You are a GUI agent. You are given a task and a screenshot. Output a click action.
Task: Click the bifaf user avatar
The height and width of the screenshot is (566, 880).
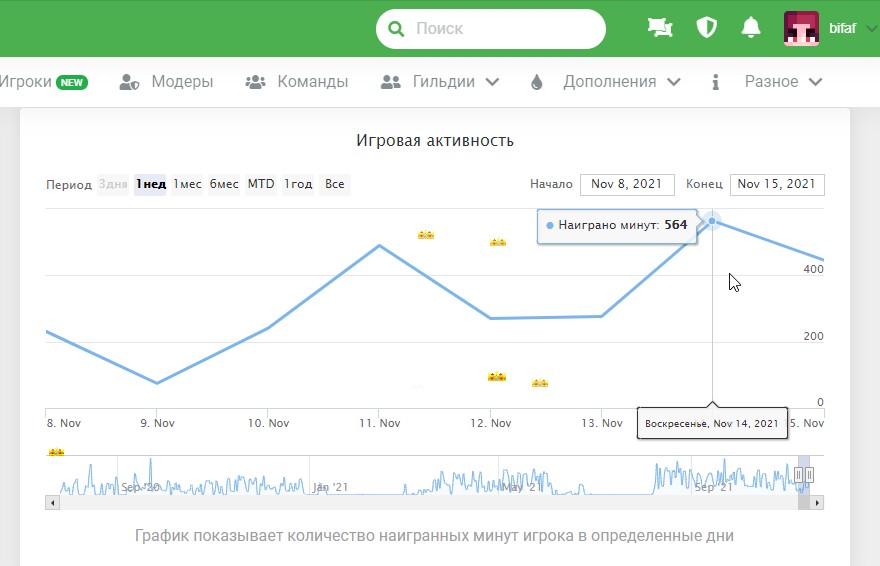(801, 29)
